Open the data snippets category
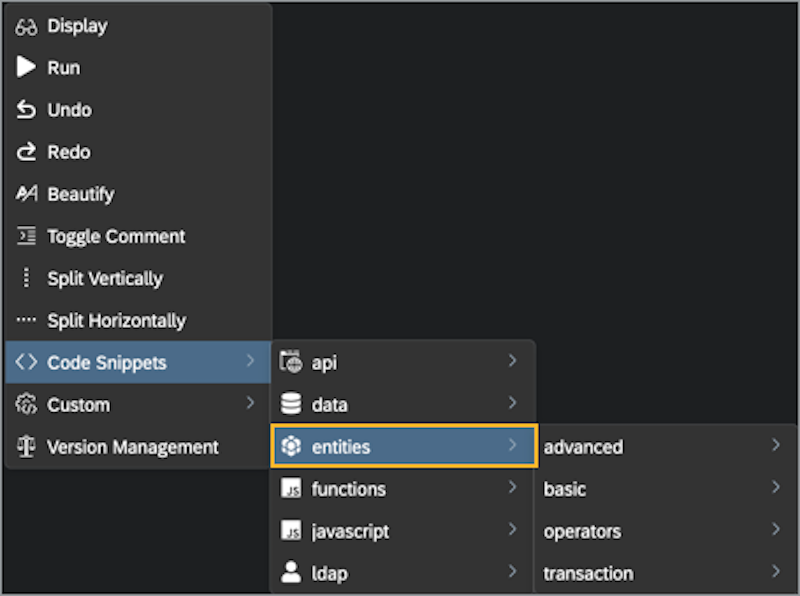This screenshot has height=596, width=800. 404,404
